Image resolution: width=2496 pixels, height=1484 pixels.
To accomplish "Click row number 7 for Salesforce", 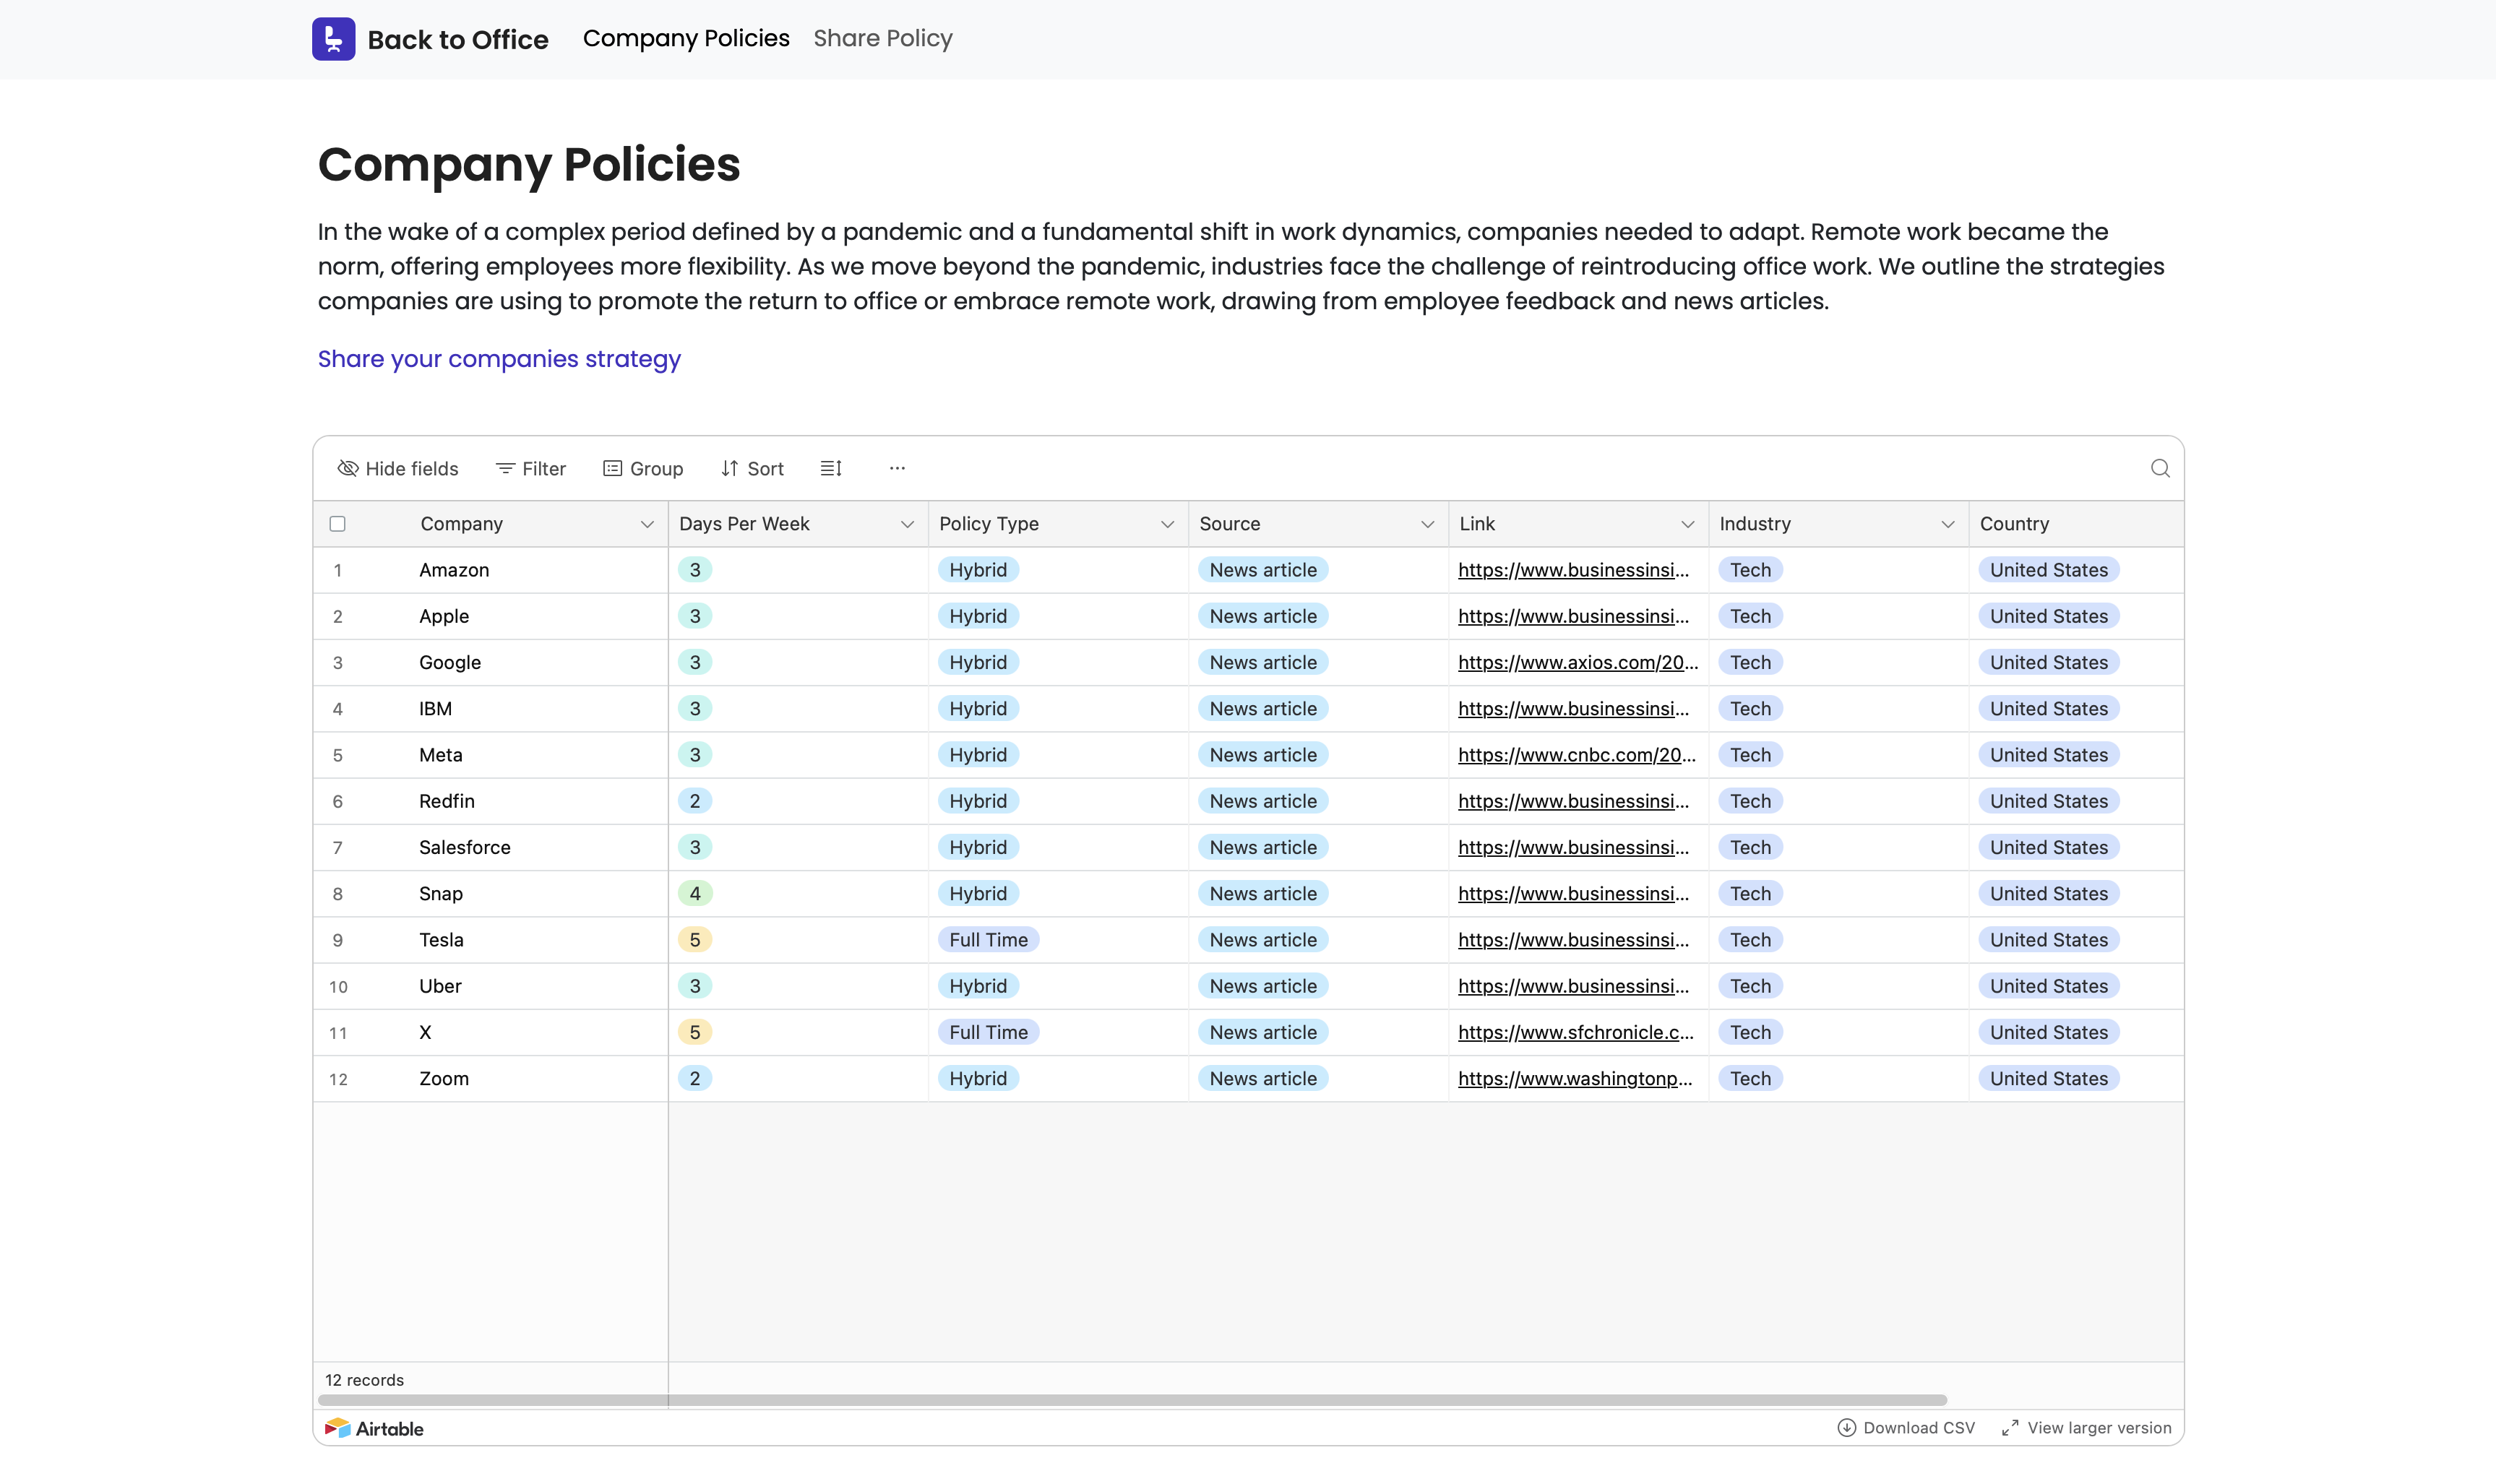I will tap(338, 848).
